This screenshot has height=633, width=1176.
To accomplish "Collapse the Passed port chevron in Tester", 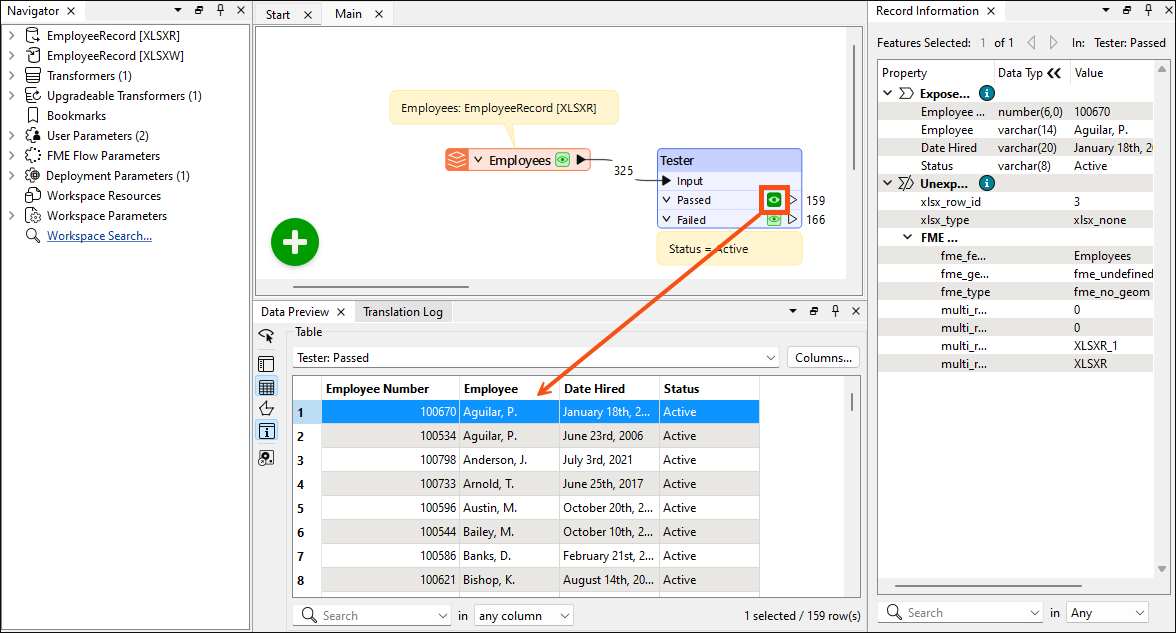I will [665, 200].
